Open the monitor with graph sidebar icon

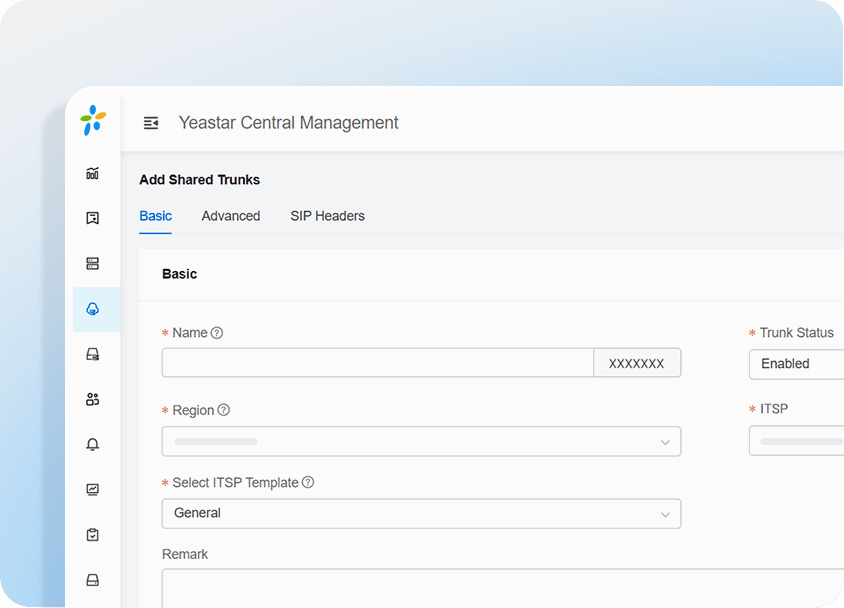pyautogui.click(x=93, y=490)
